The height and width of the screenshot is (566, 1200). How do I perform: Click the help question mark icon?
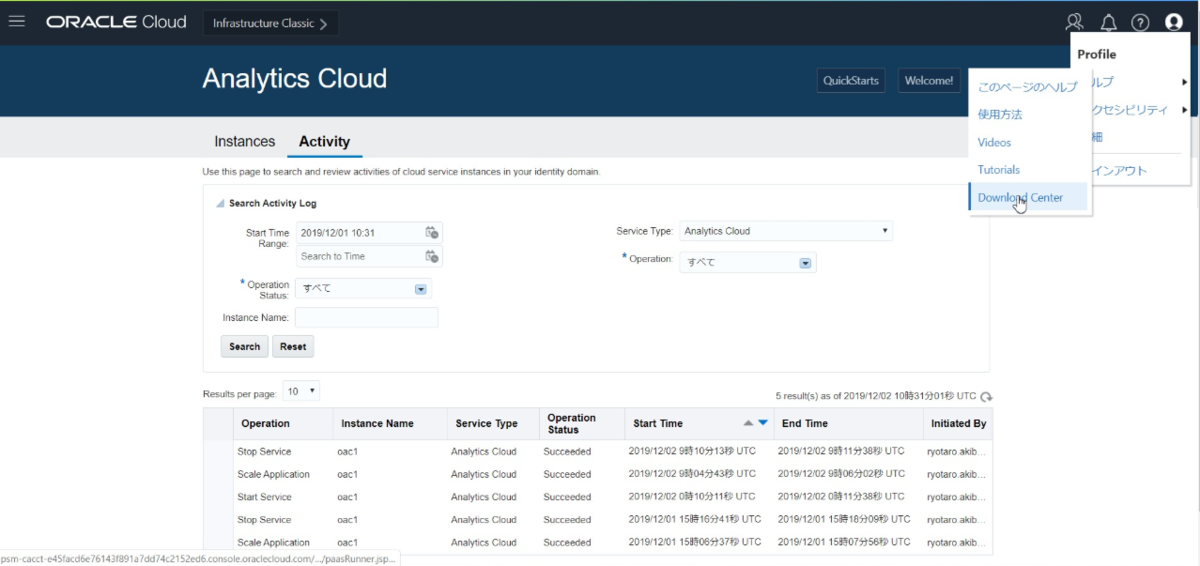click(1140, 22)
